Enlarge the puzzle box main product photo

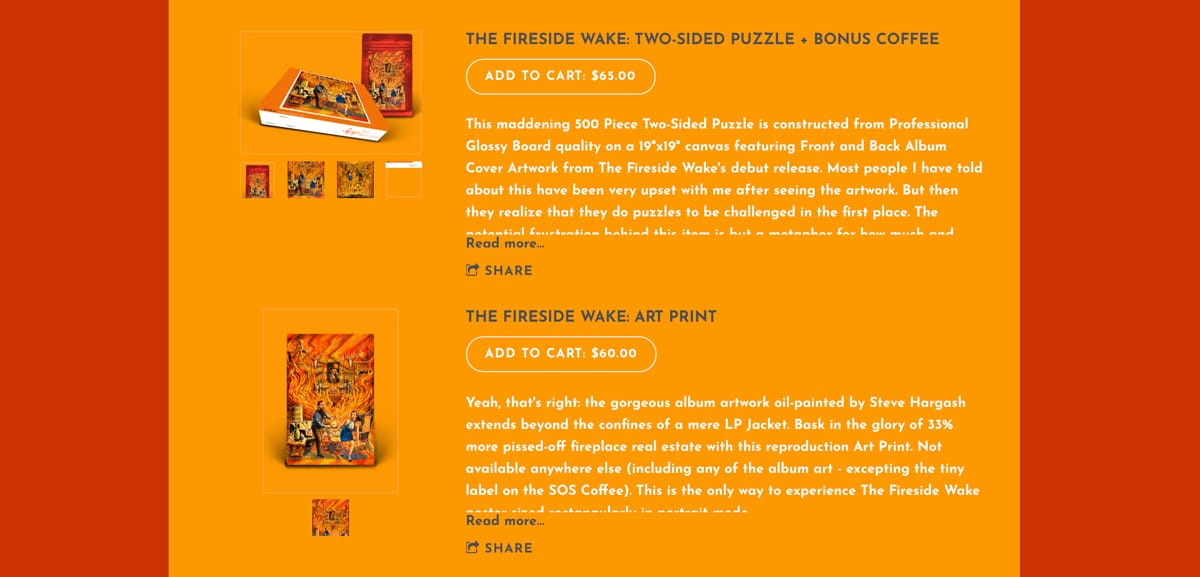330,91
